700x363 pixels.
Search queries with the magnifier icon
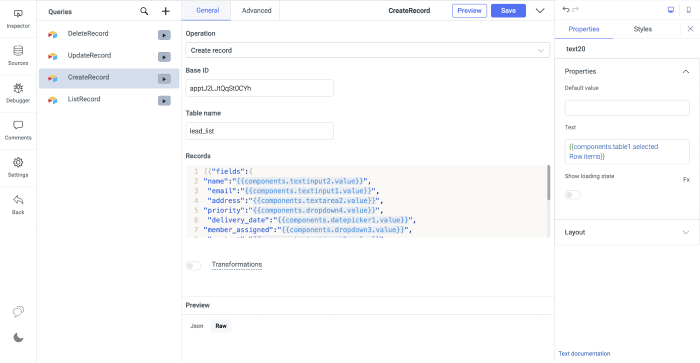tap(144, 11)
